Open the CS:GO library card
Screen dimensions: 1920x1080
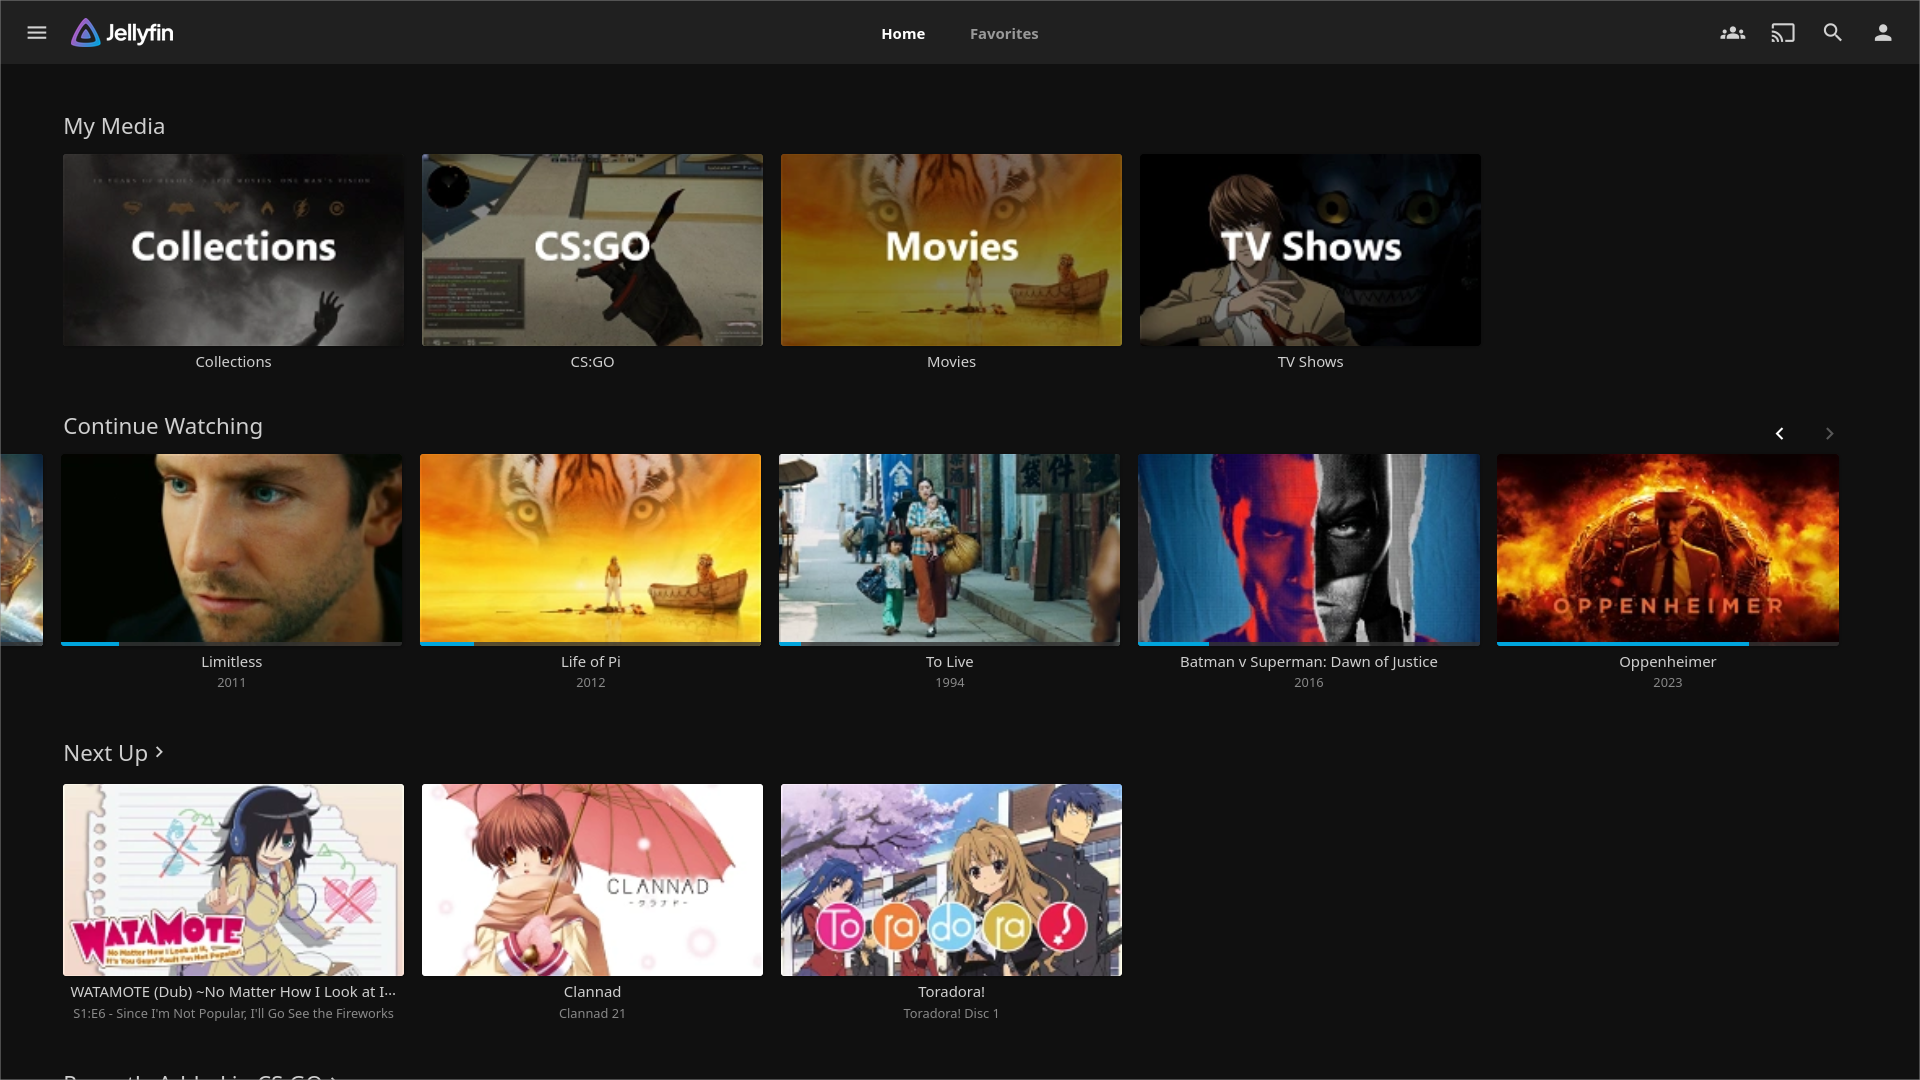tap(592, 250)
